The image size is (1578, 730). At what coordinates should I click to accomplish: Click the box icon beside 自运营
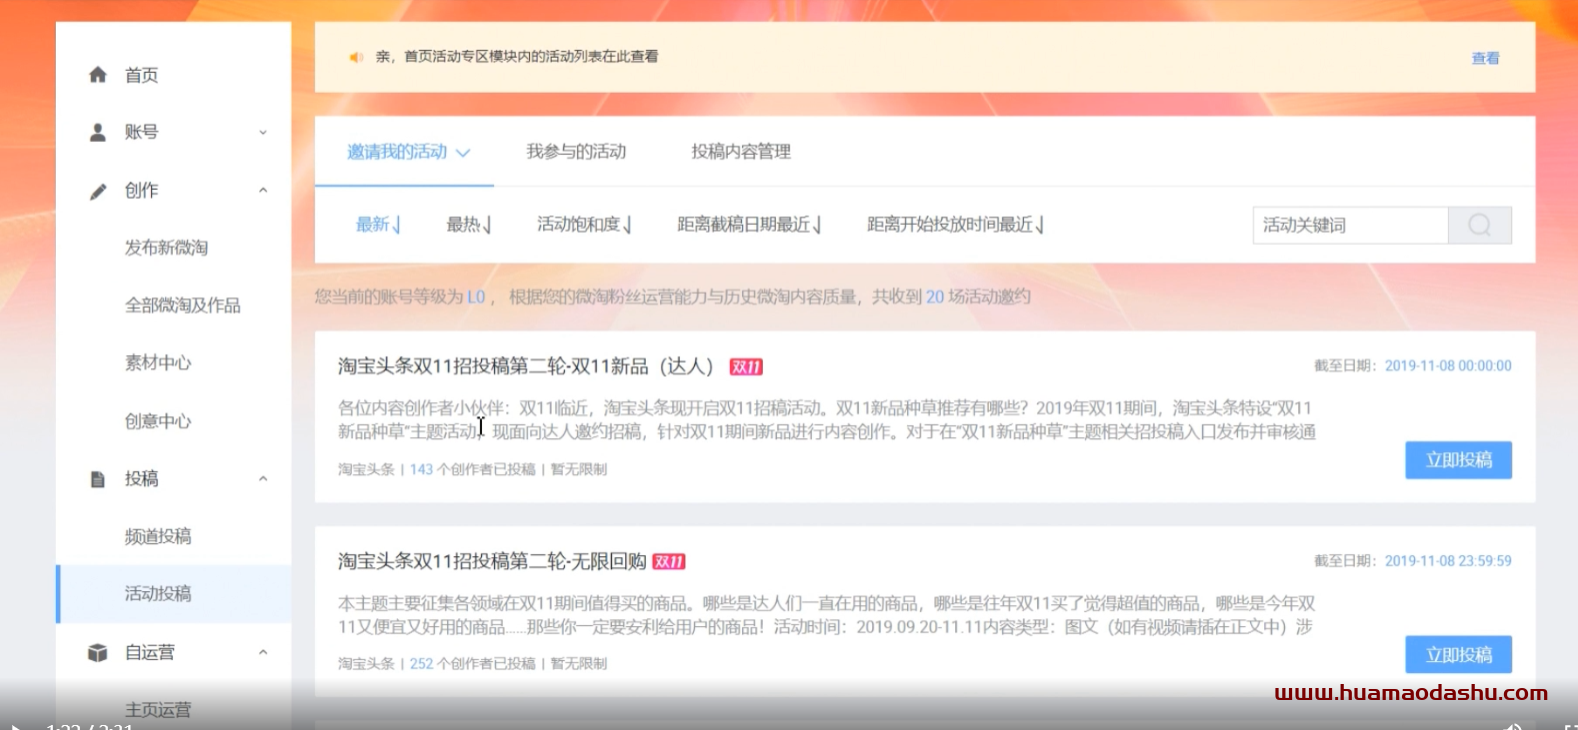coord(98,653)
